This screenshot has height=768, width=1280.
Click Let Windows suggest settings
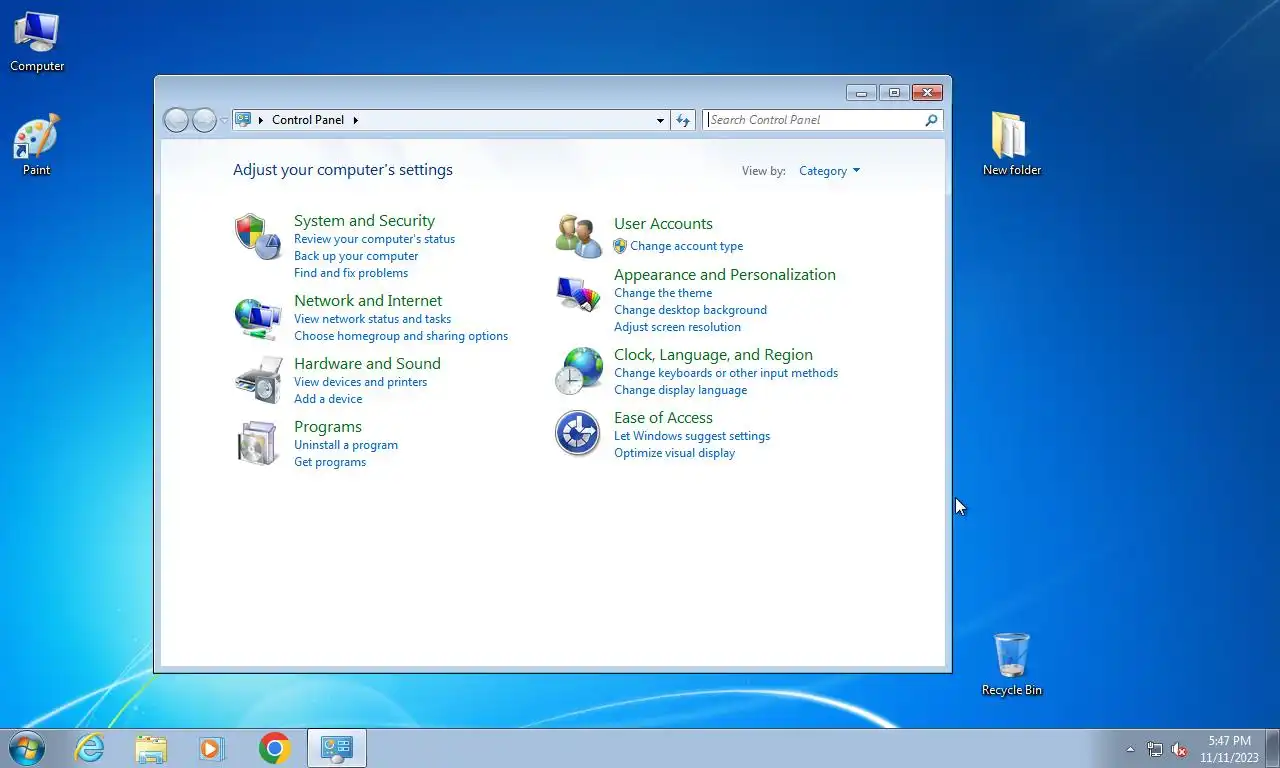point(692,436)
